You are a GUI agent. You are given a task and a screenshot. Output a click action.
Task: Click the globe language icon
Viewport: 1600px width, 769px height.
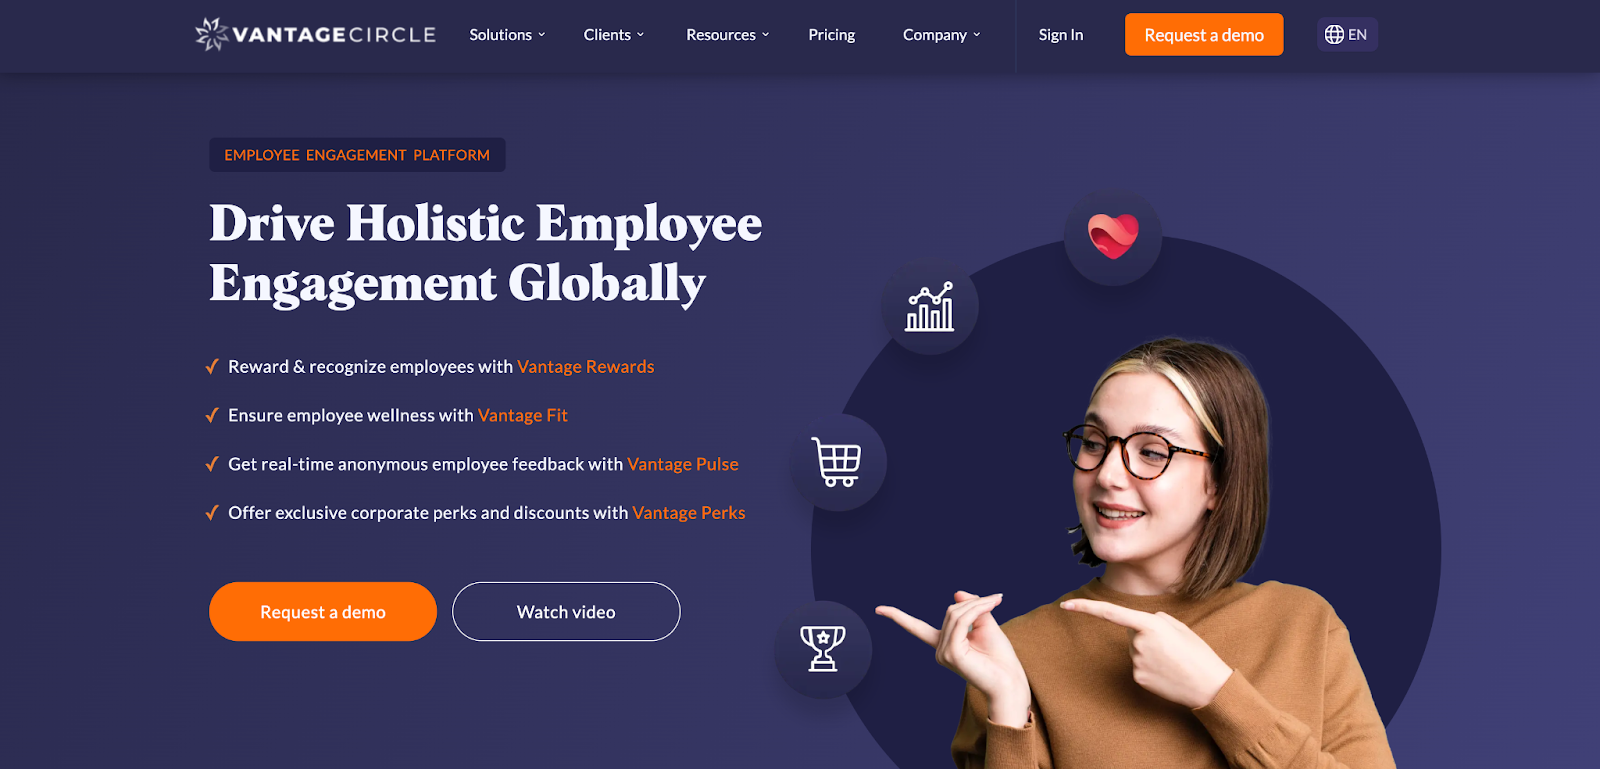(x=1334, y=34)
